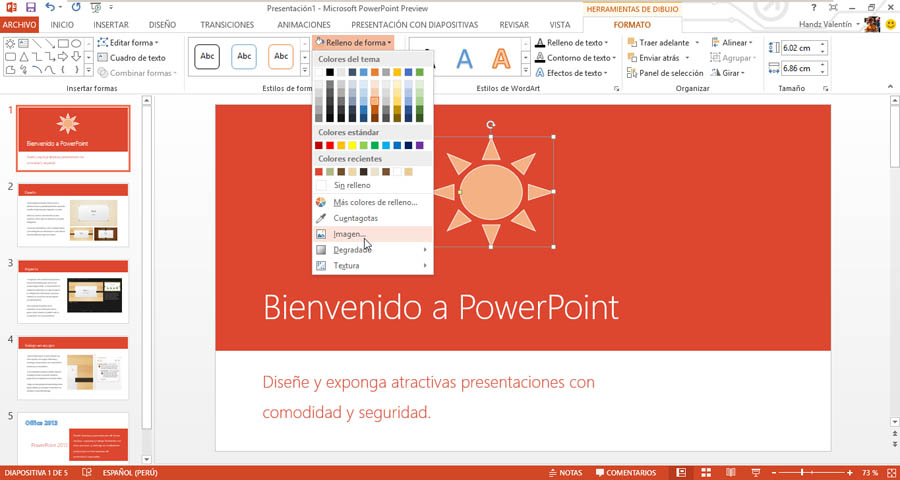
Task: Toggle the NOTAS pane
Action: (564, 472)
